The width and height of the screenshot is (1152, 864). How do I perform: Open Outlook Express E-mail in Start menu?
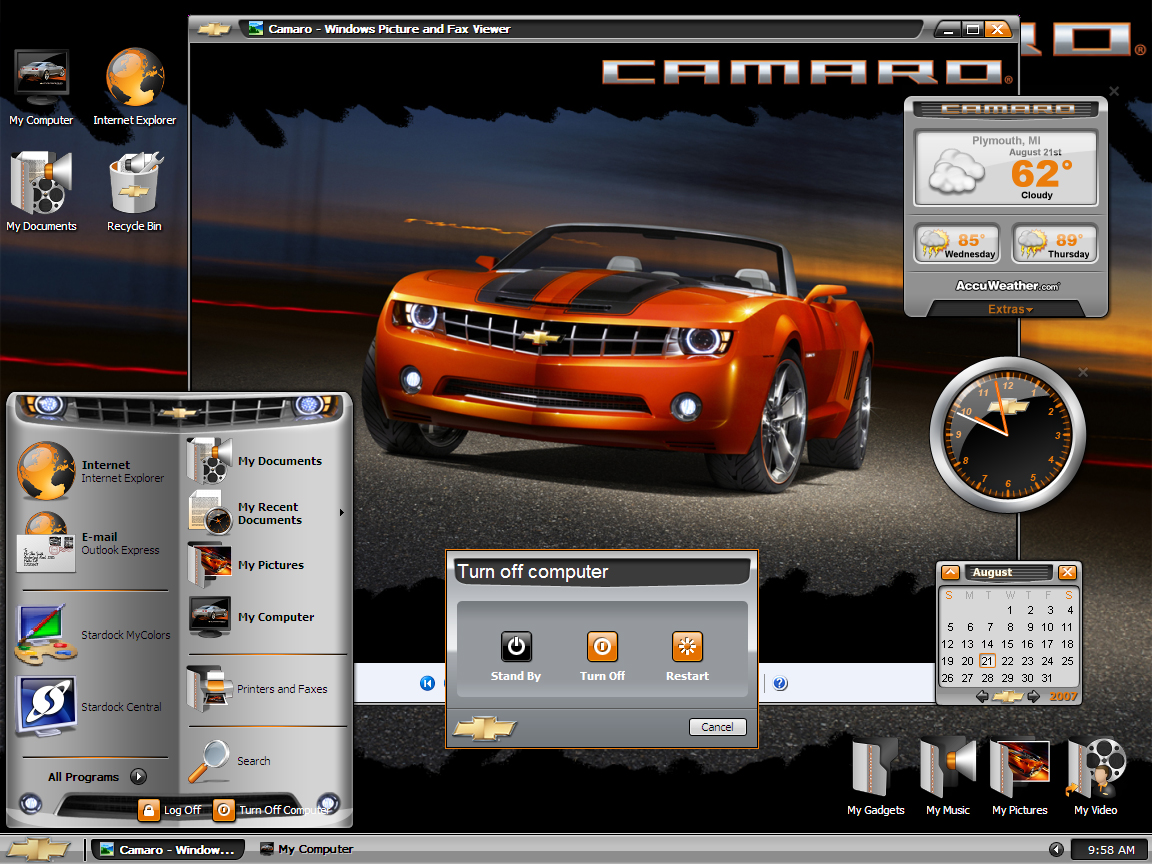pos(92,543)
